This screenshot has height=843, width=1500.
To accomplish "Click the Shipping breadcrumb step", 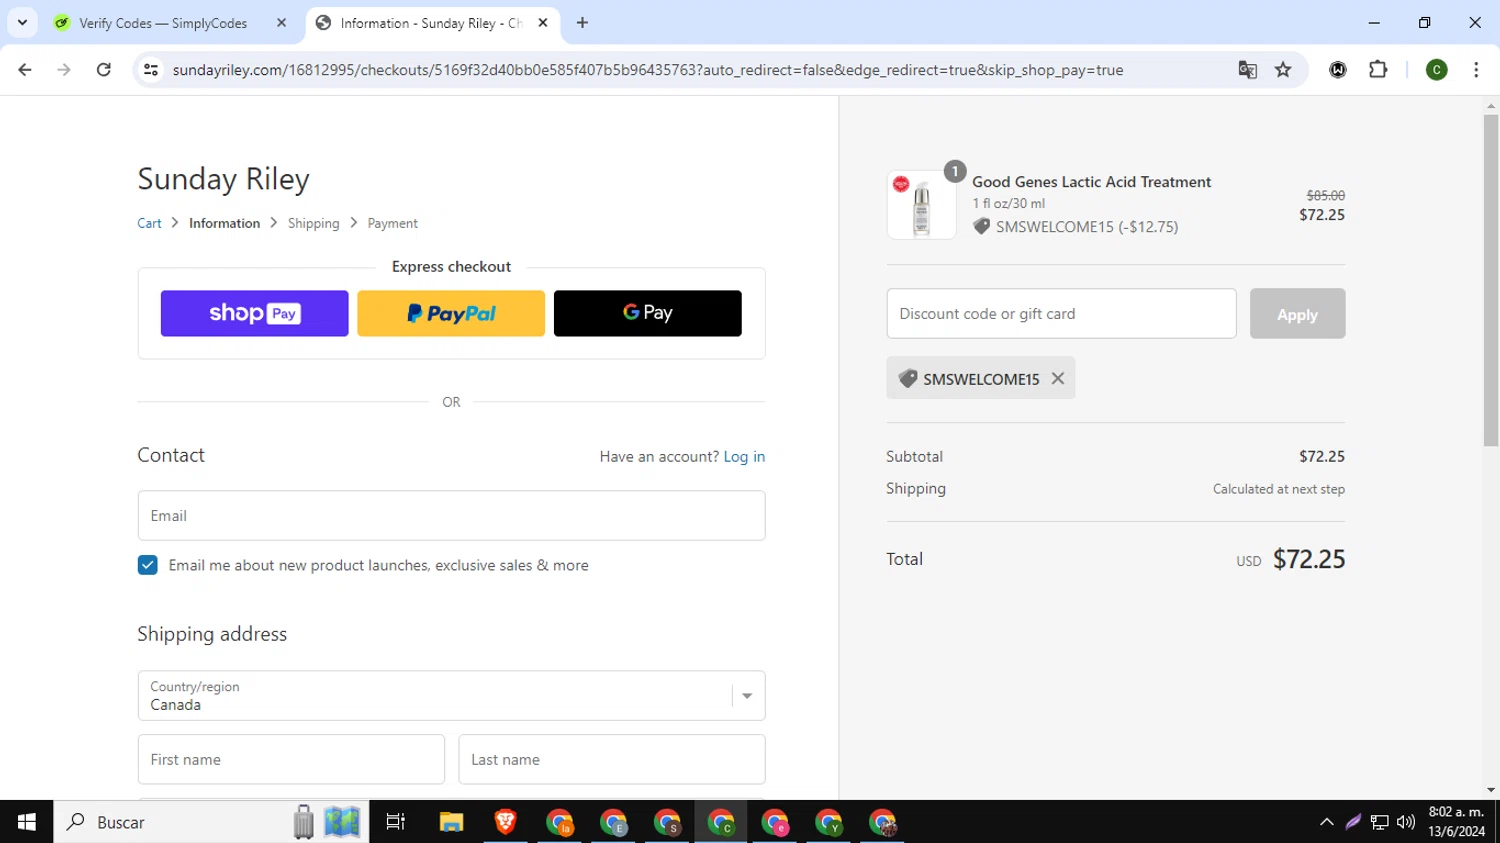I will 314,223.
